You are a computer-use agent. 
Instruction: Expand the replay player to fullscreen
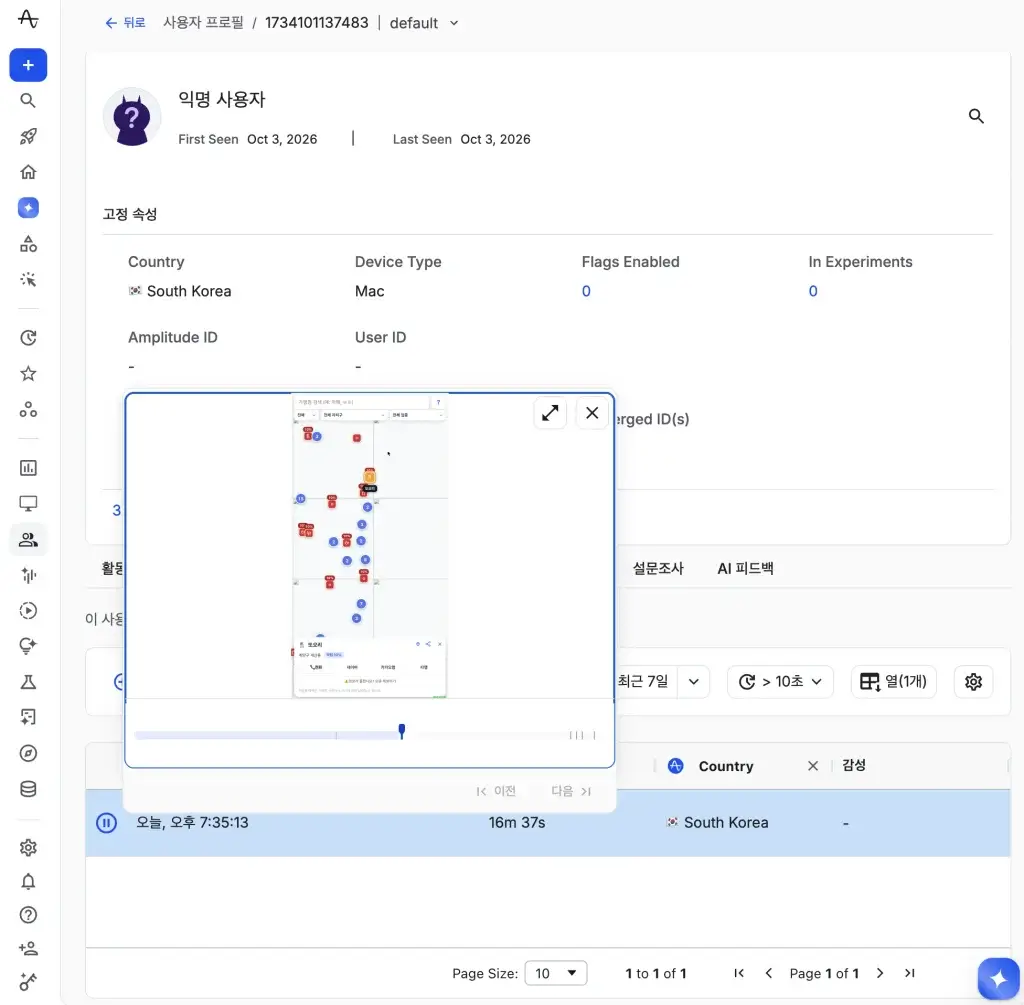point(550,413)
